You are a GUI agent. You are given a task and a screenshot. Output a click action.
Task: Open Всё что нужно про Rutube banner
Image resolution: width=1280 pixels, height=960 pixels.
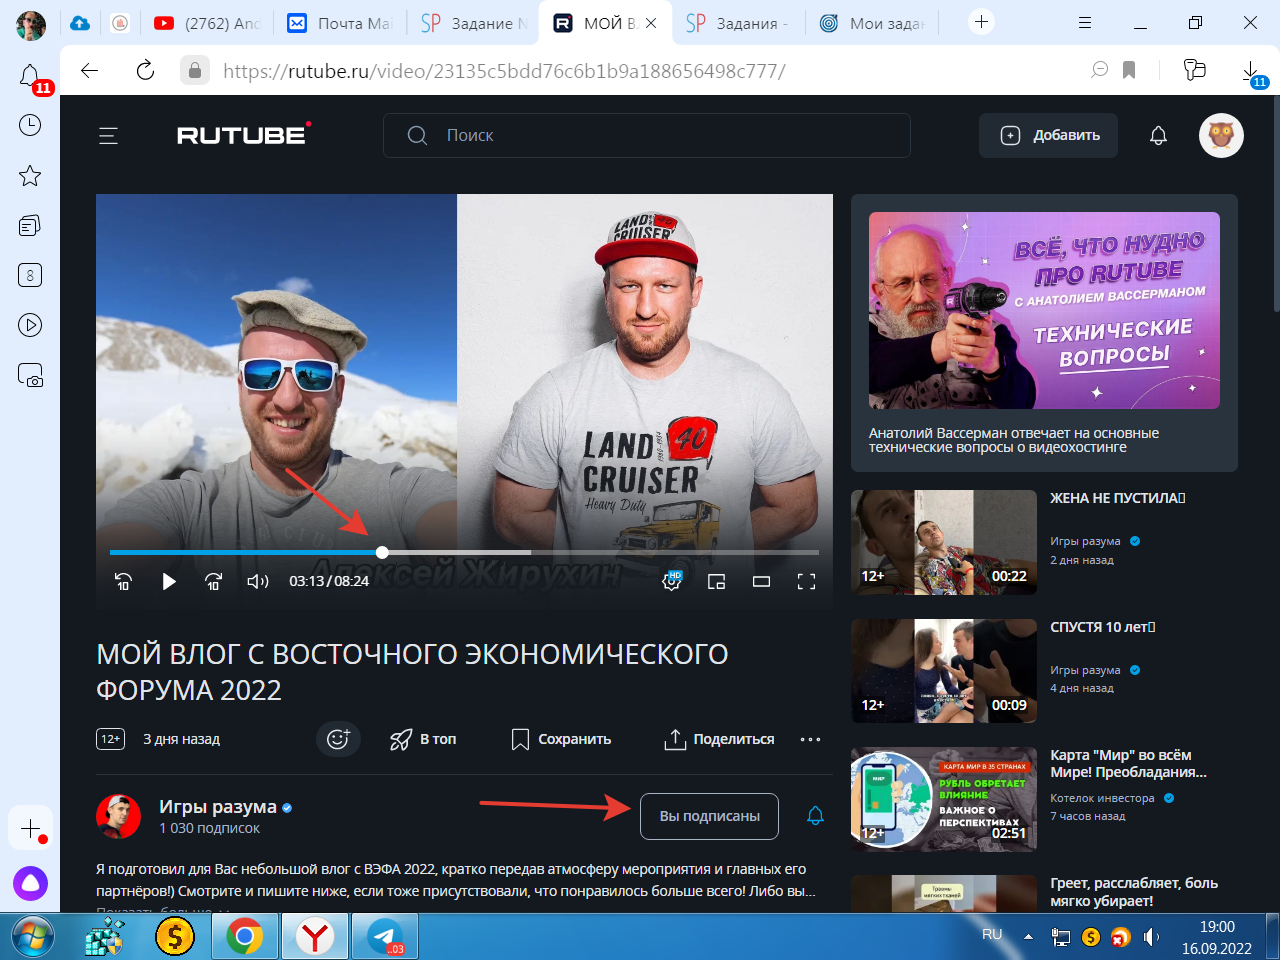[1044, 310]
